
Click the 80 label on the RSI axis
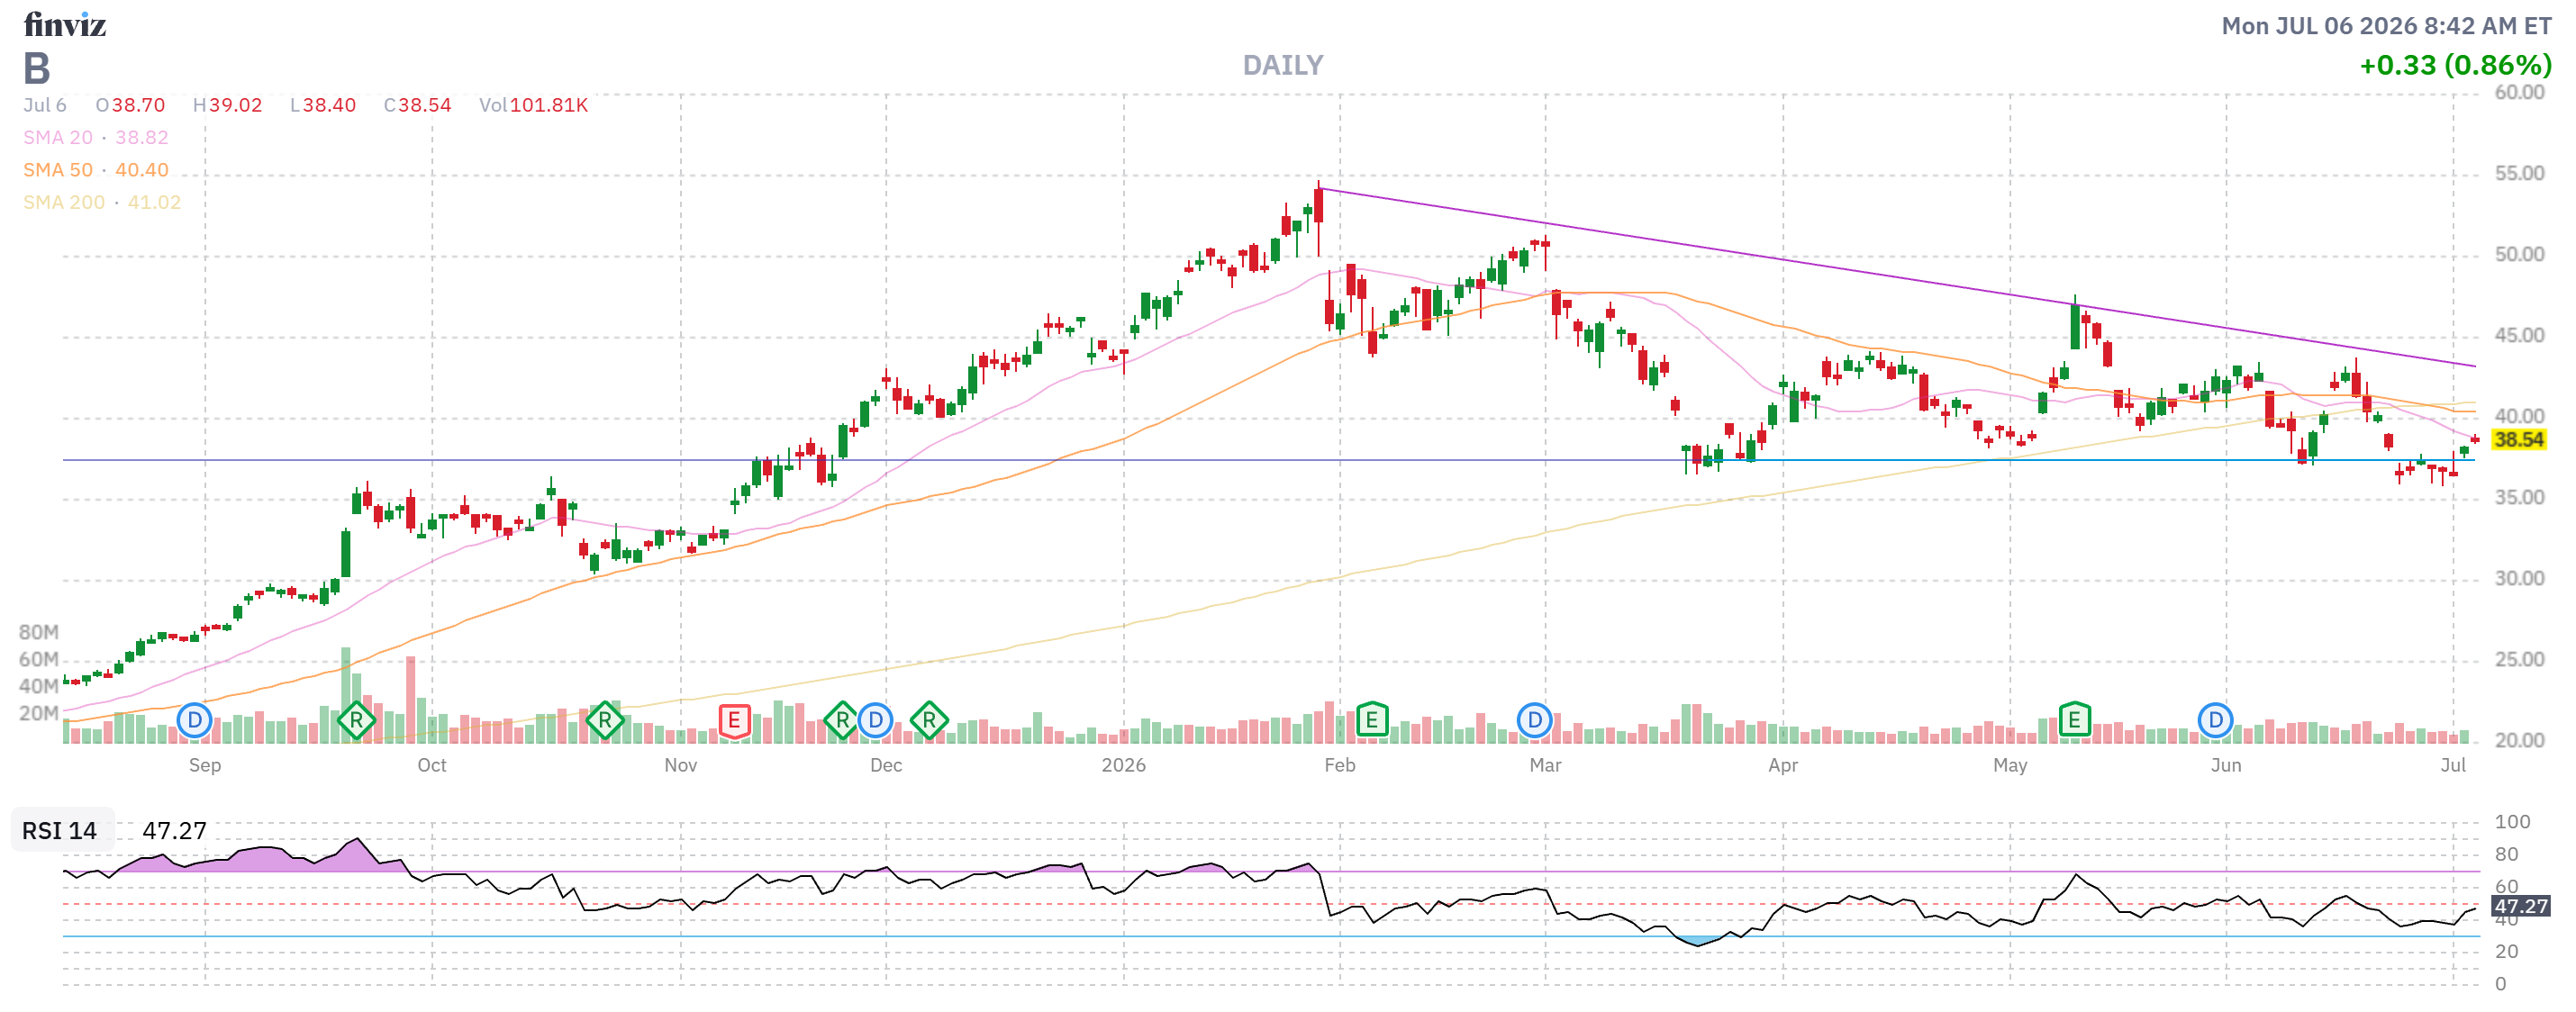click(x=2506, y=855)
